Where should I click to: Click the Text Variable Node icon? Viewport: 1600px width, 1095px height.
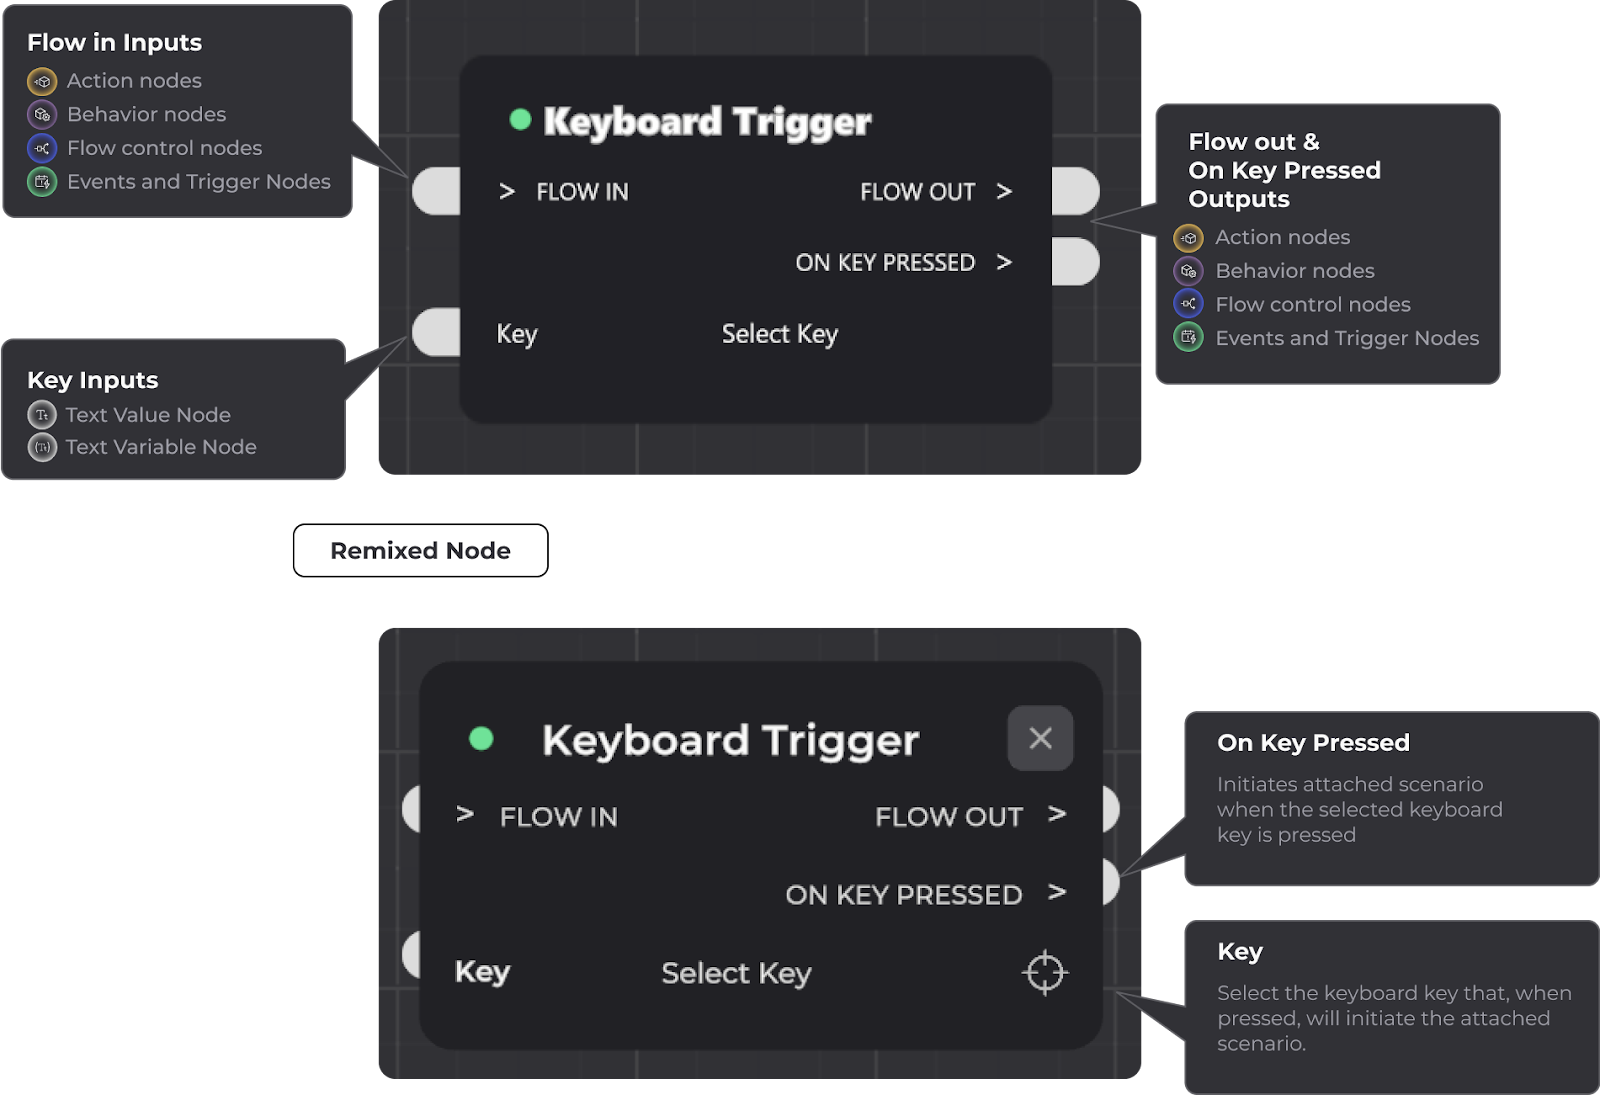point(42,447)
